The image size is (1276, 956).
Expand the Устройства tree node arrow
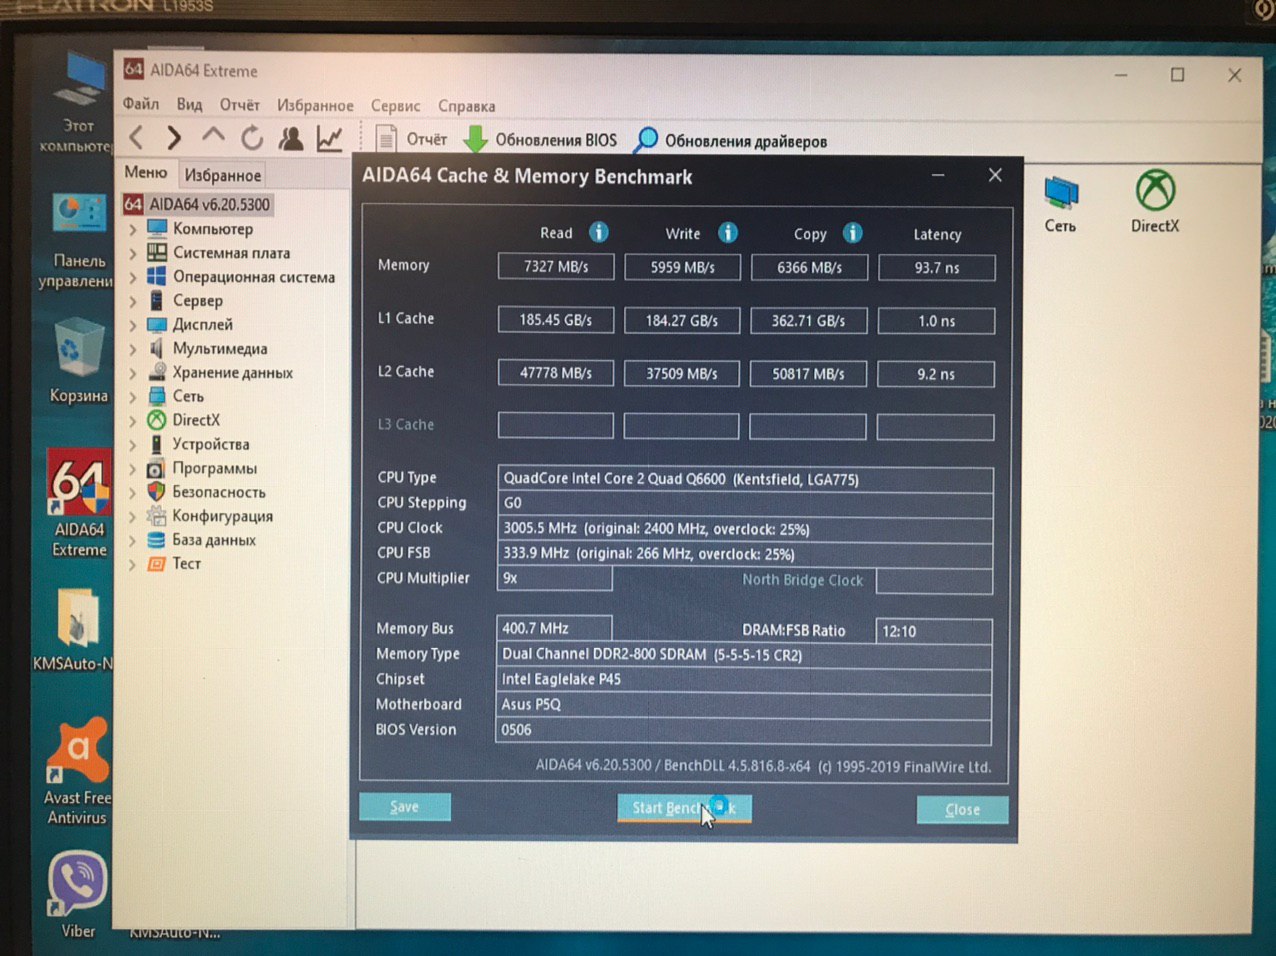pos(132,445)
